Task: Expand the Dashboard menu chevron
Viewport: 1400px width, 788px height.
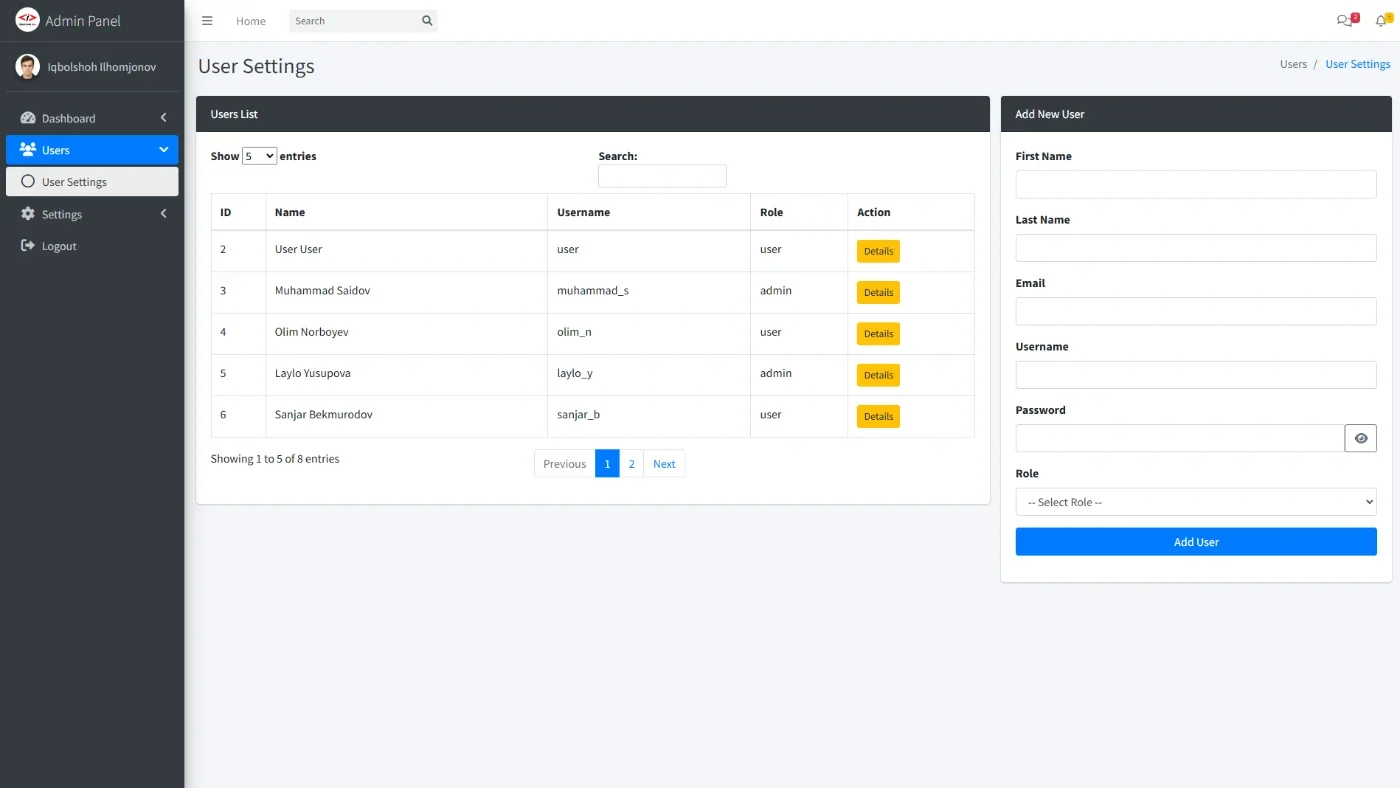Action: tap(163, 118)
